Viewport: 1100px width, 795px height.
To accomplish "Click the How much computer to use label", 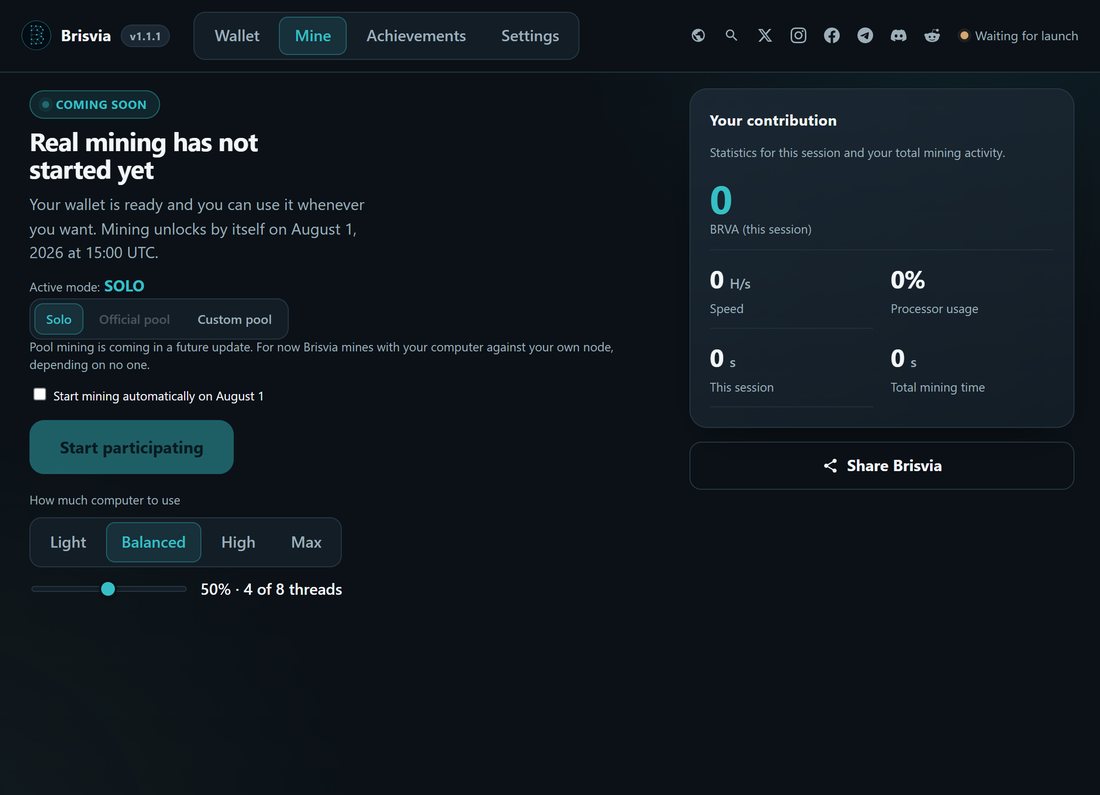I will click(x=105, y=500).
